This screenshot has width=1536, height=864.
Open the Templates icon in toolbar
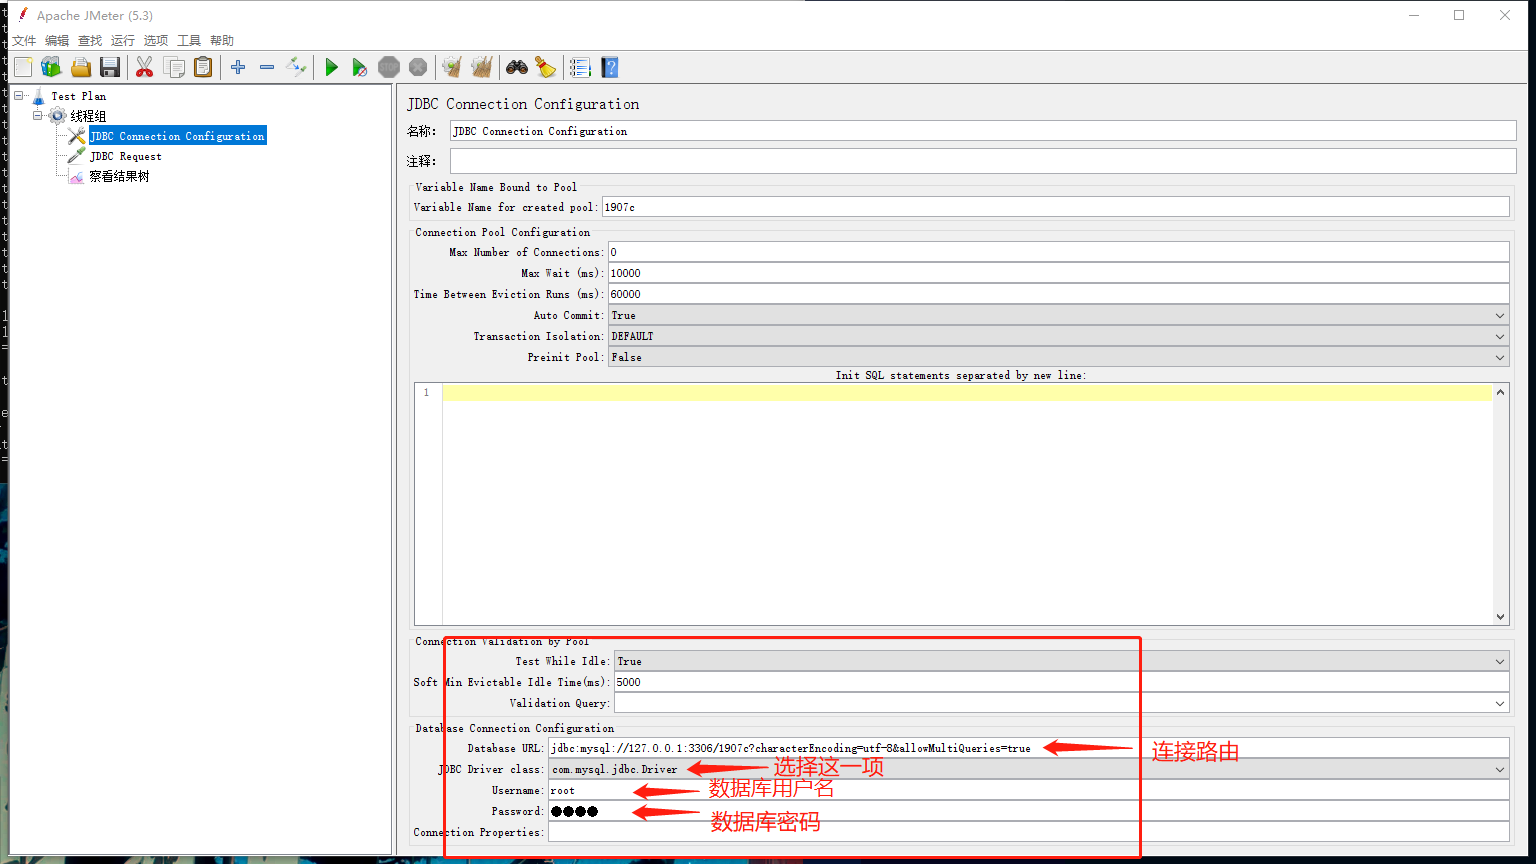[52, 67]
